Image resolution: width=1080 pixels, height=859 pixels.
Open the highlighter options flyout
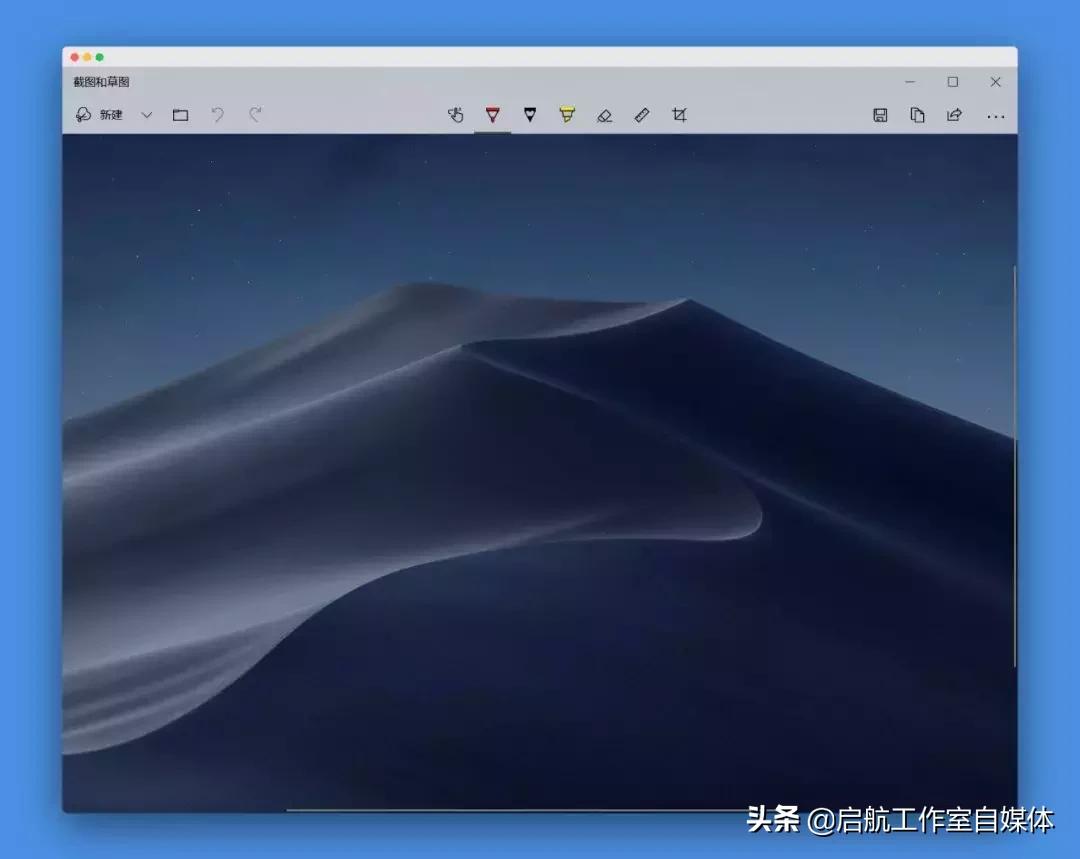(x=566, y=114)
